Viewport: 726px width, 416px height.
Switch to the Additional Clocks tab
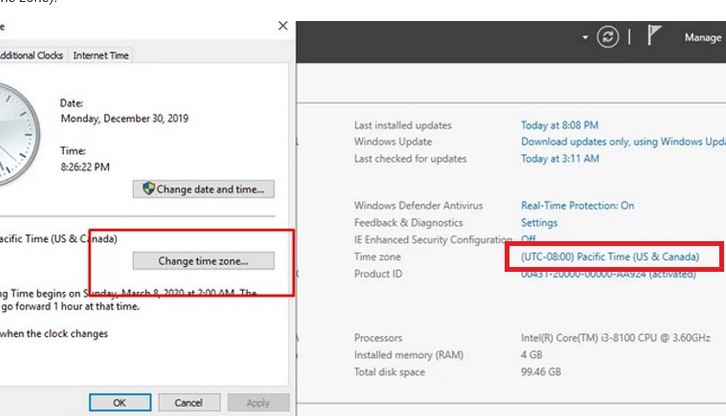coord(32,55)
